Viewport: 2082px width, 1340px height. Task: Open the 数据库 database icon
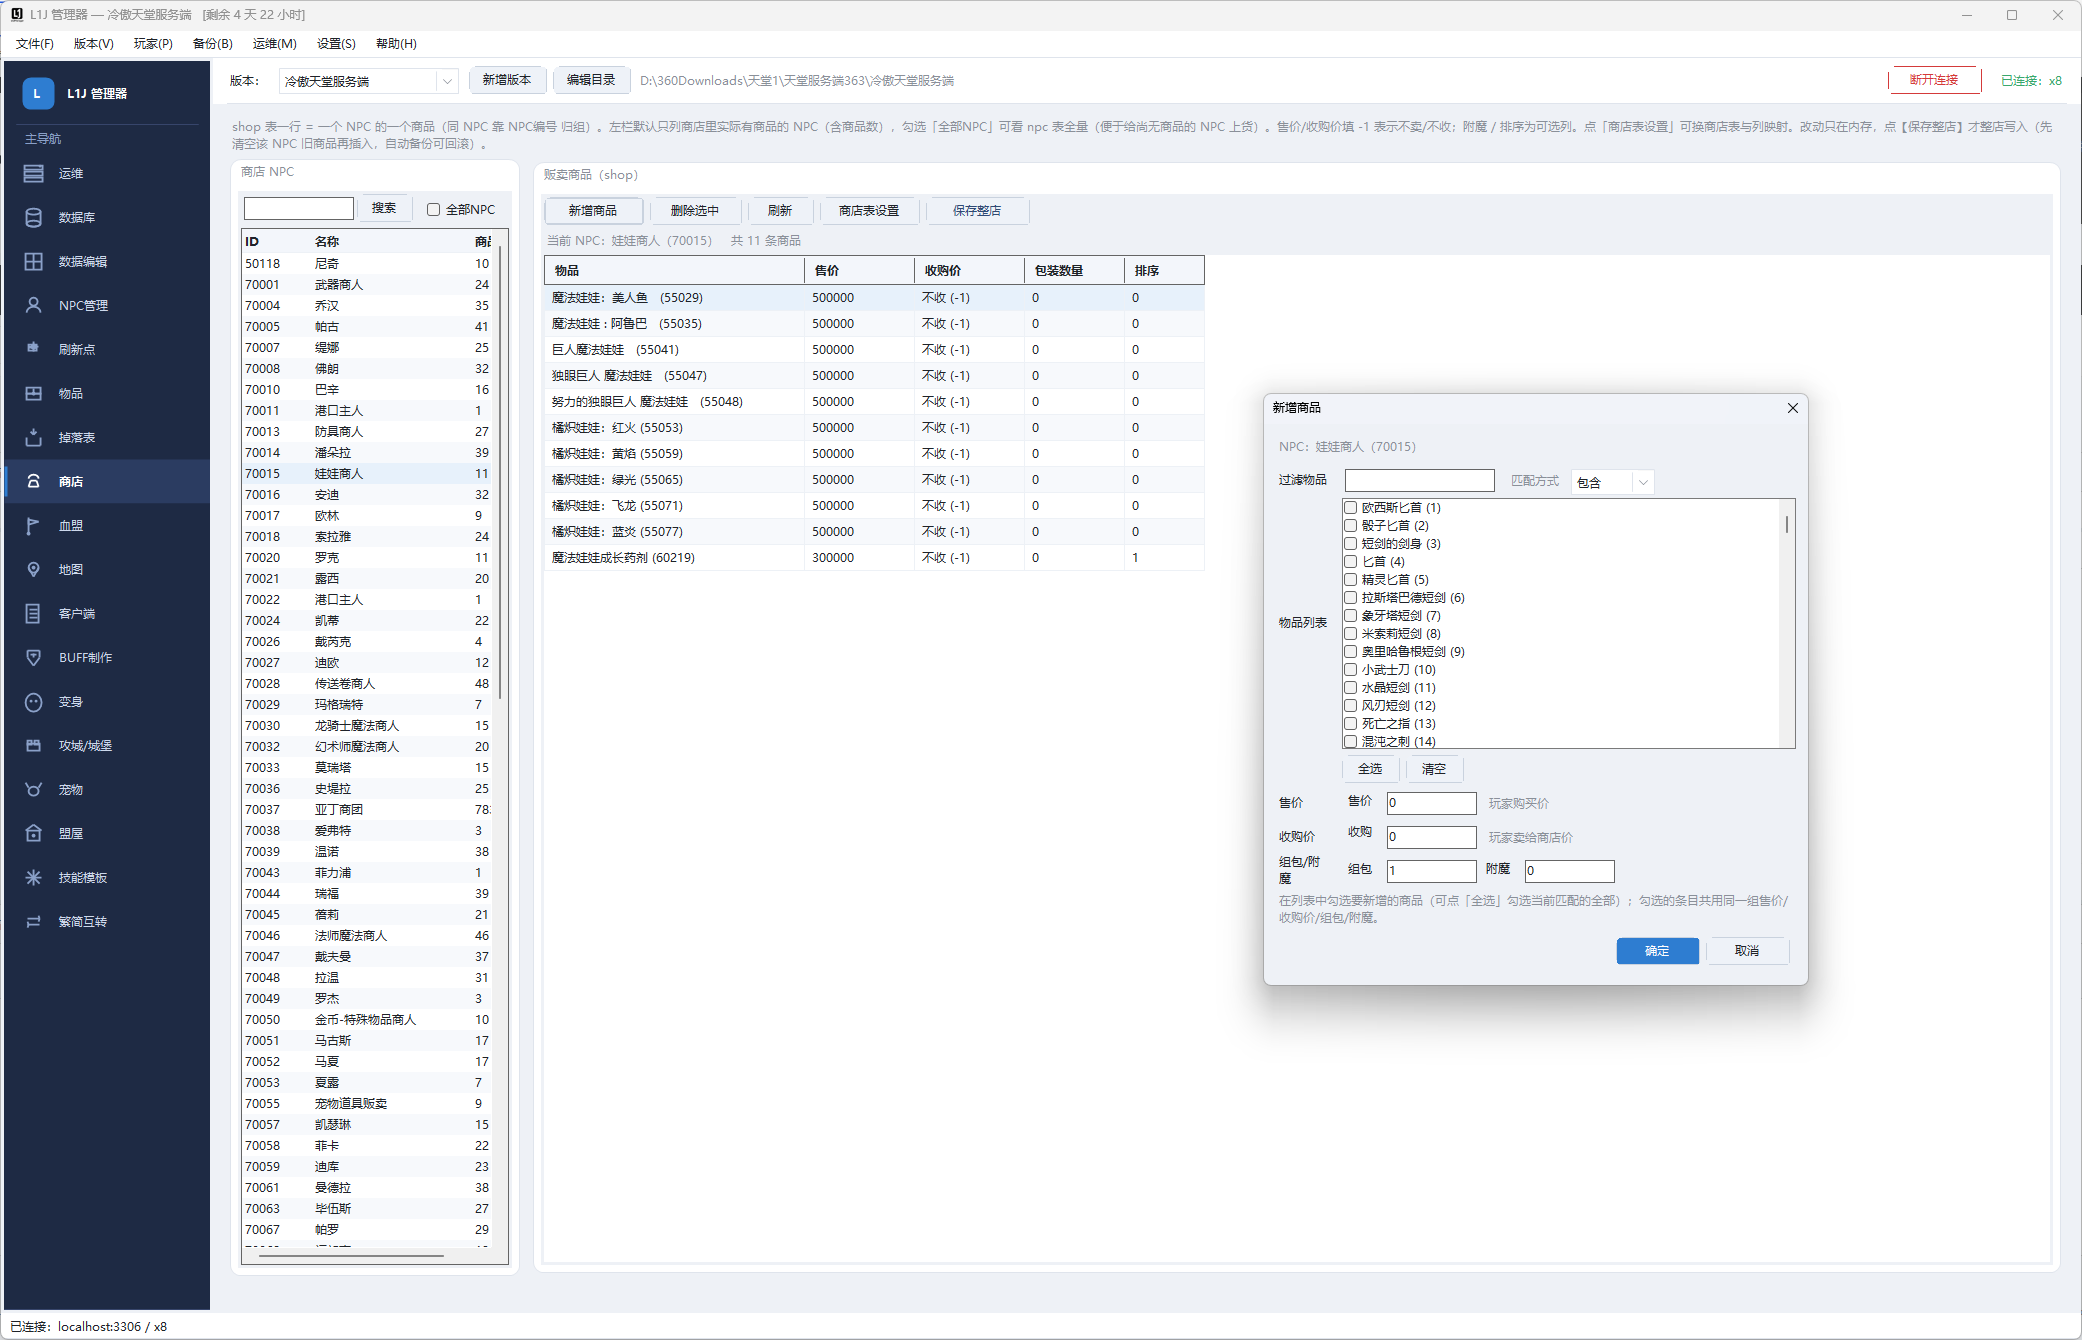34,217
